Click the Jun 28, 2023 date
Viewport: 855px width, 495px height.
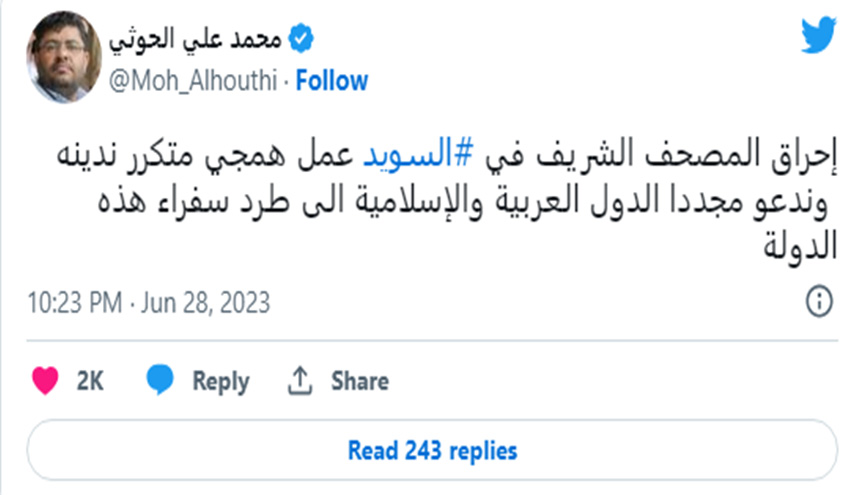(x=203, y=302)
